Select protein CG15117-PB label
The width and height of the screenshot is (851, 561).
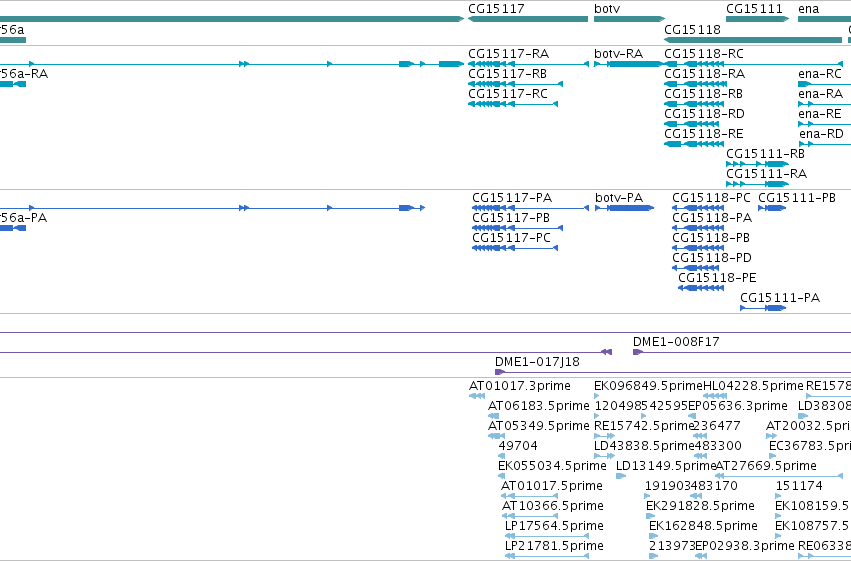tap(511, 218)
